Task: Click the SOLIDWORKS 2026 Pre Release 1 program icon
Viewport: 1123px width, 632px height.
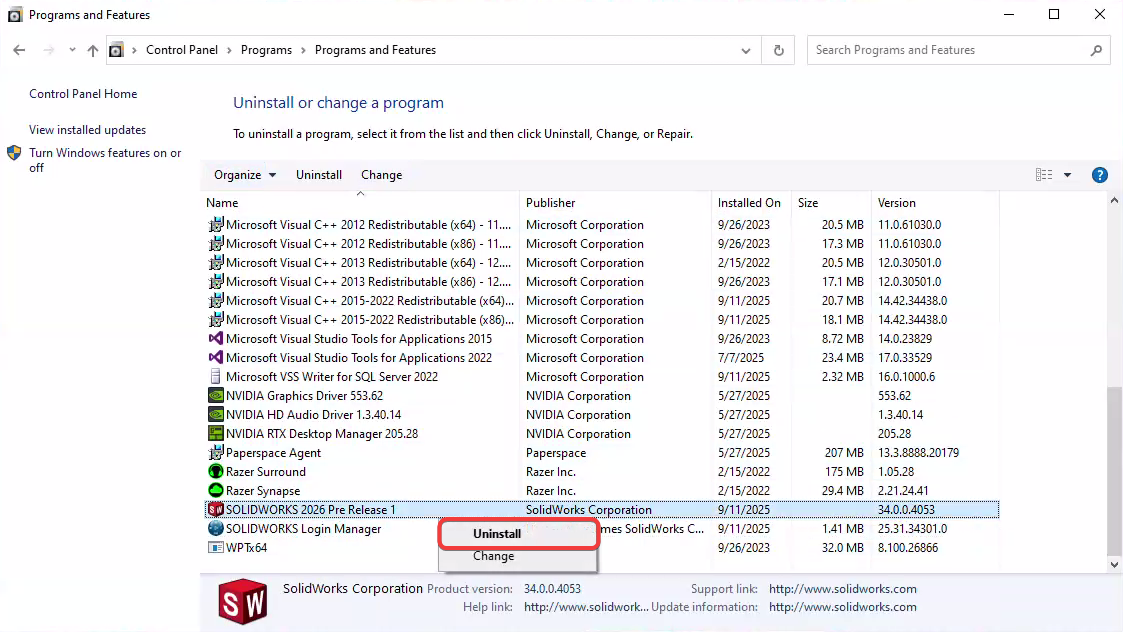Action: click(215, 509)
